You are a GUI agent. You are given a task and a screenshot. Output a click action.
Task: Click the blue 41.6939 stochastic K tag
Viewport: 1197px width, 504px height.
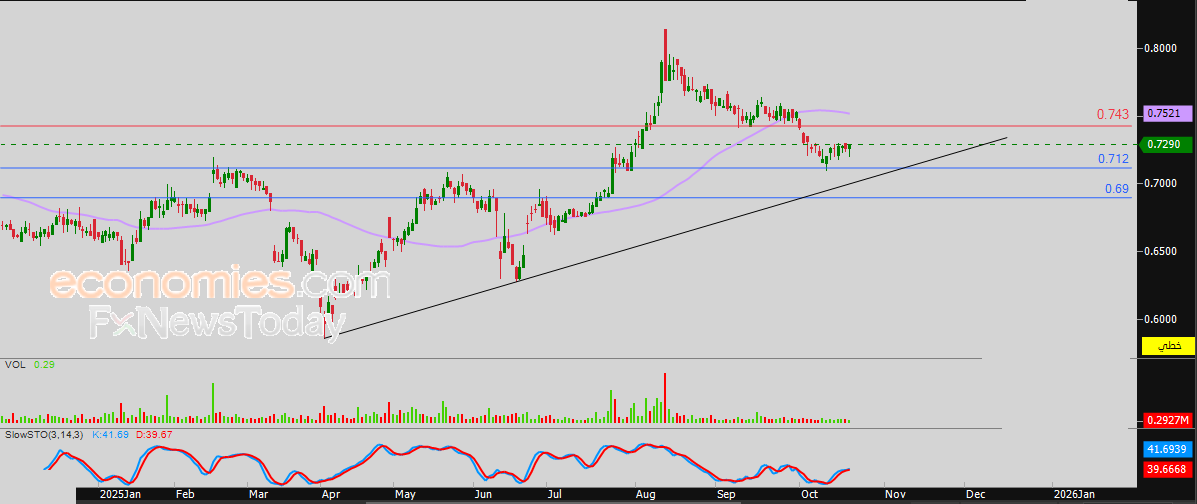pyautogui.click(x=1164, y=452)
